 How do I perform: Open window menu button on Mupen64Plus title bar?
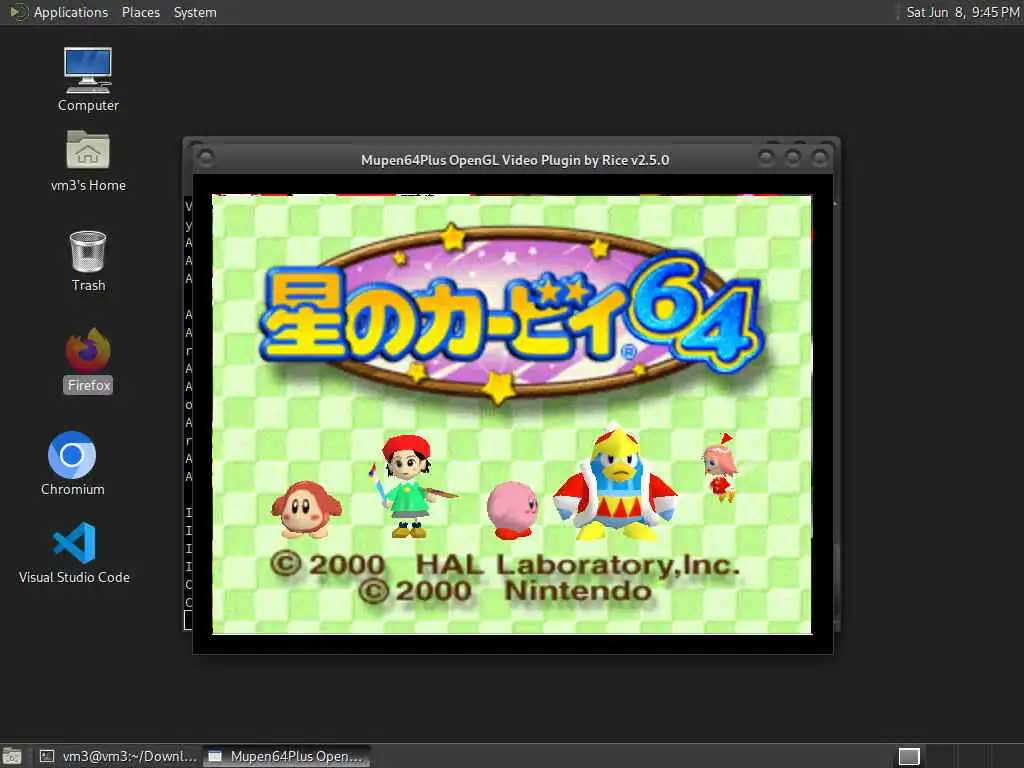(x=205, y=158)
